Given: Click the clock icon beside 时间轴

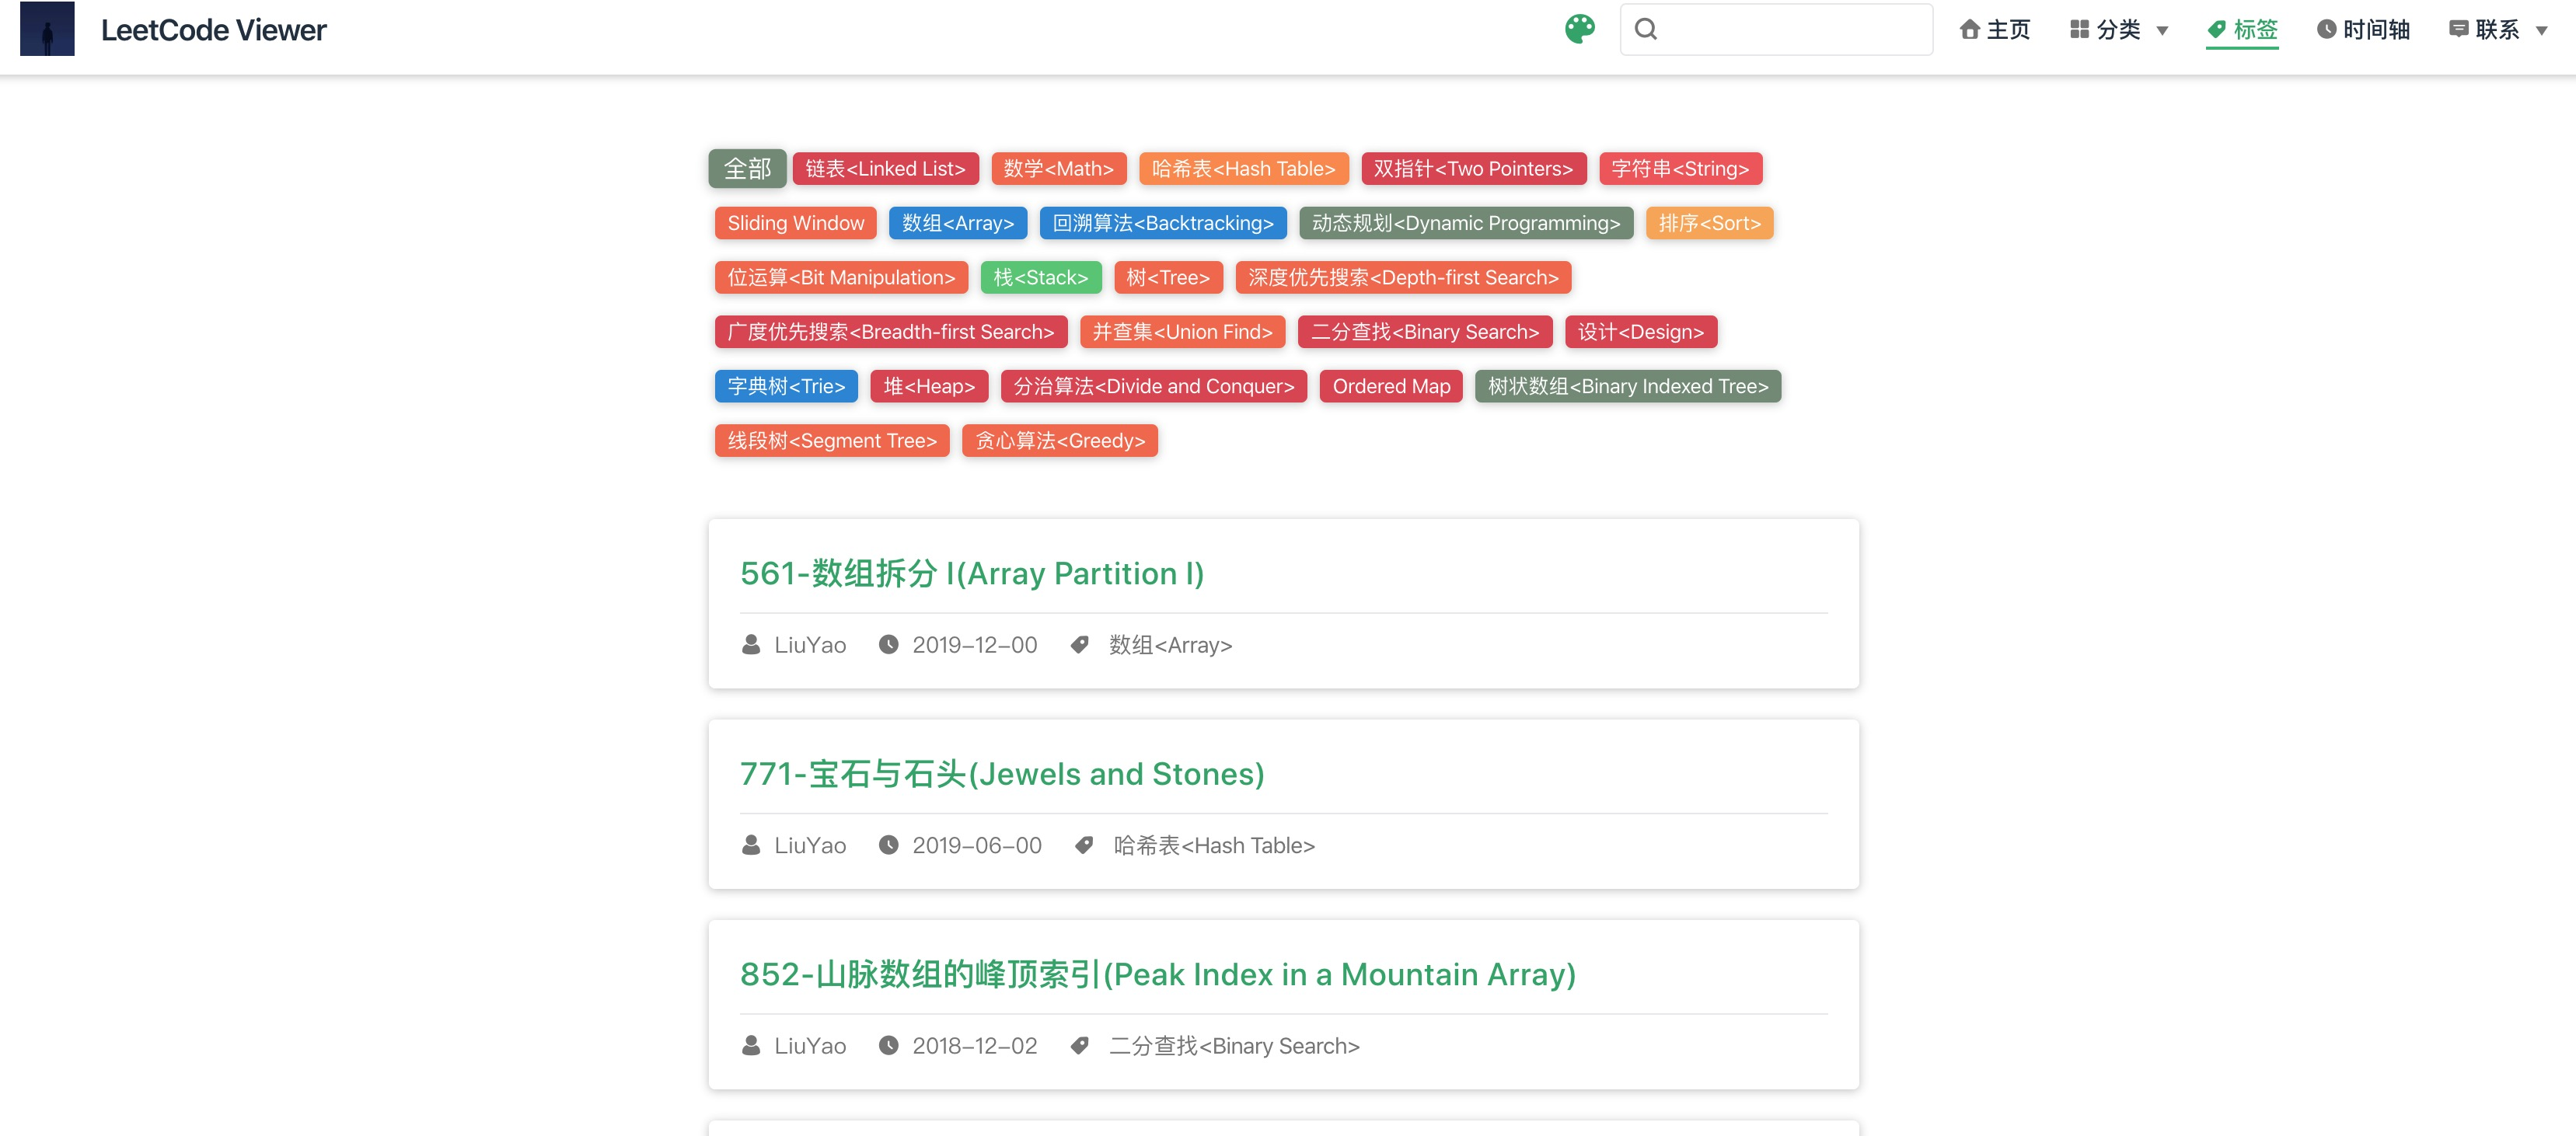Looking at the screenshot, I should 2326,30.
